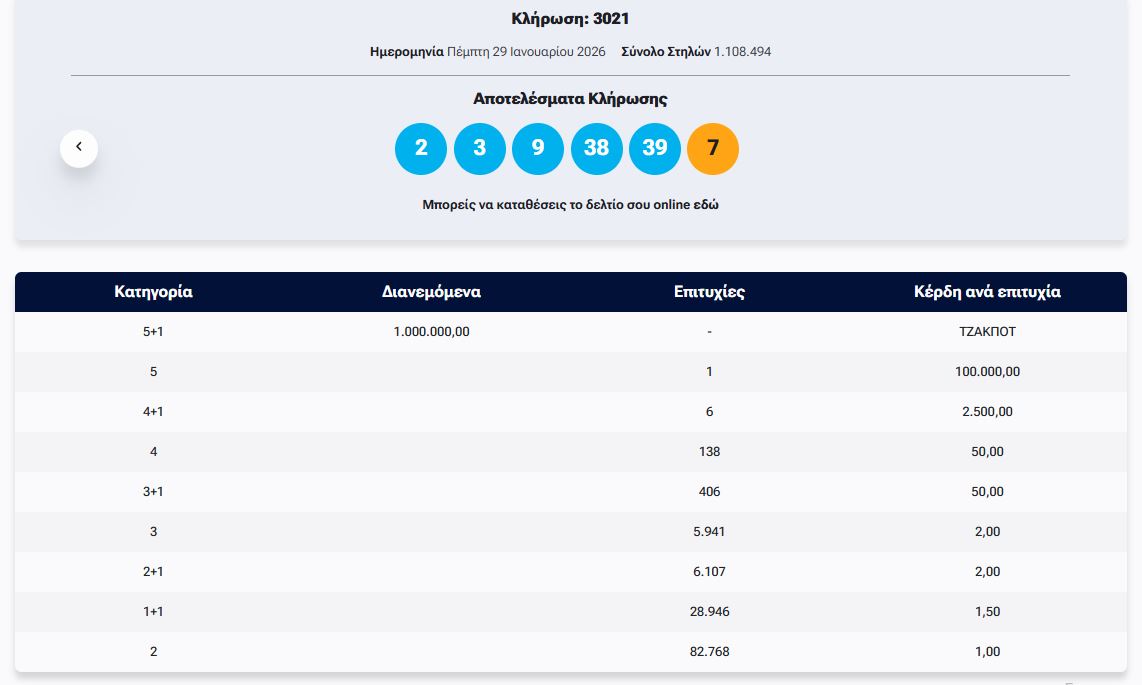Click the Κέρδη ανά επιτυχία column header
The image size is (1142, 685).
986,292
